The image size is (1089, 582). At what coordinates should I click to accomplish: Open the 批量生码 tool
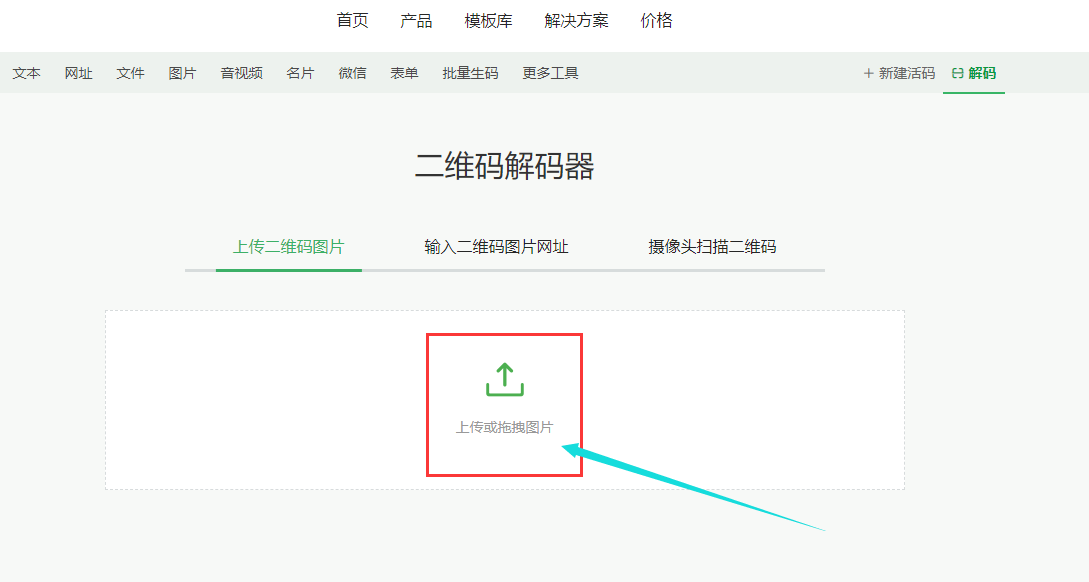point(470,74)
